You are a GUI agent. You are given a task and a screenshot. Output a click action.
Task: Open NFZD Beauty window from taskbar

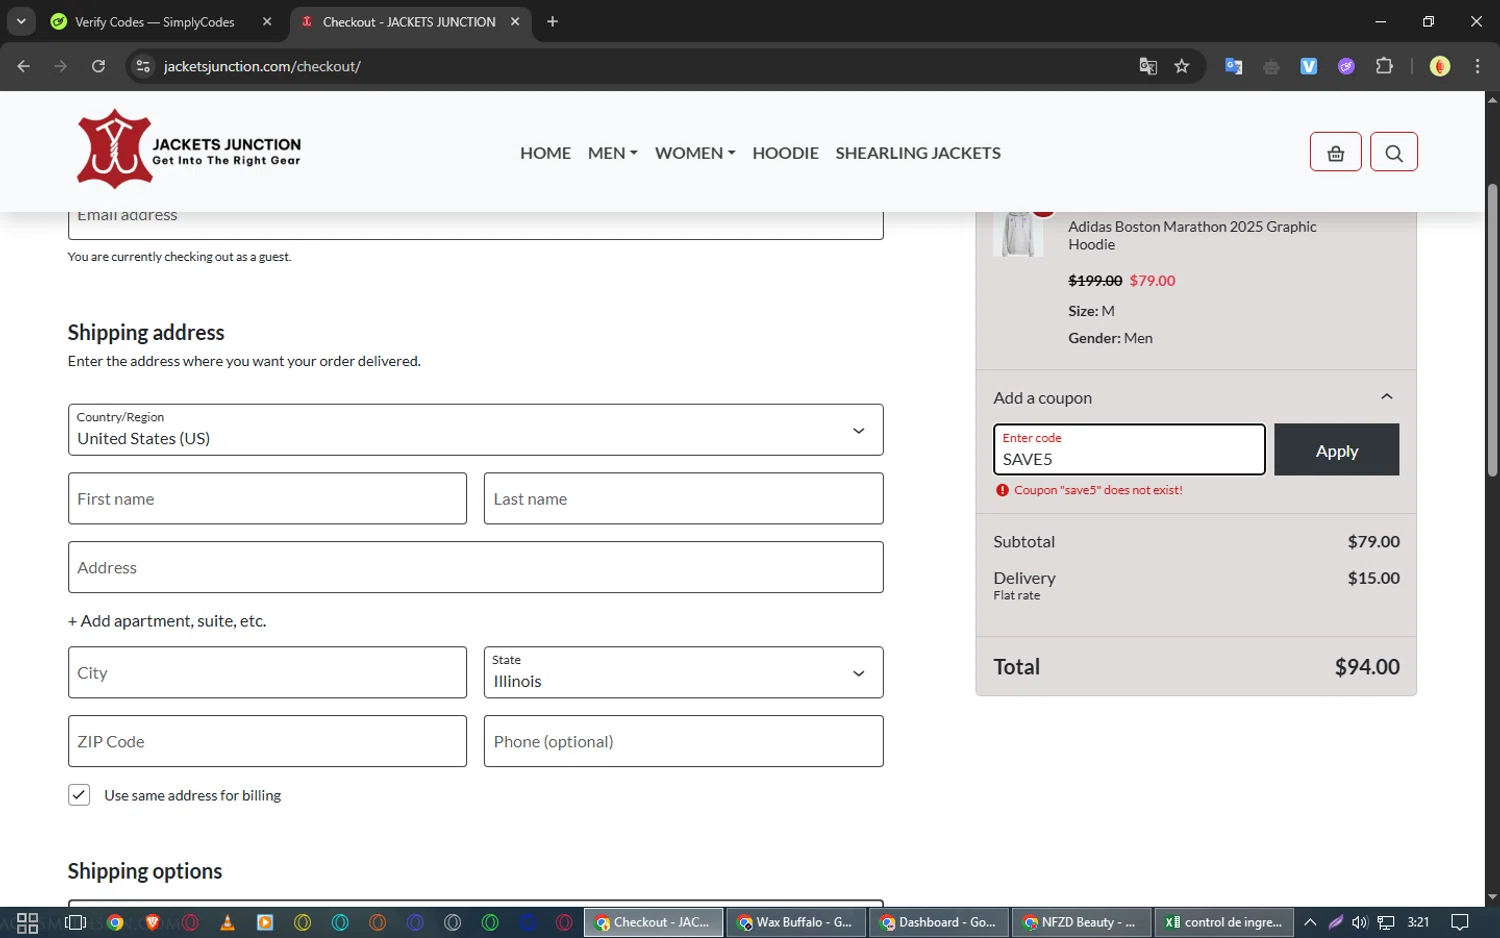pyautogui.click(x=1081, y=922)
